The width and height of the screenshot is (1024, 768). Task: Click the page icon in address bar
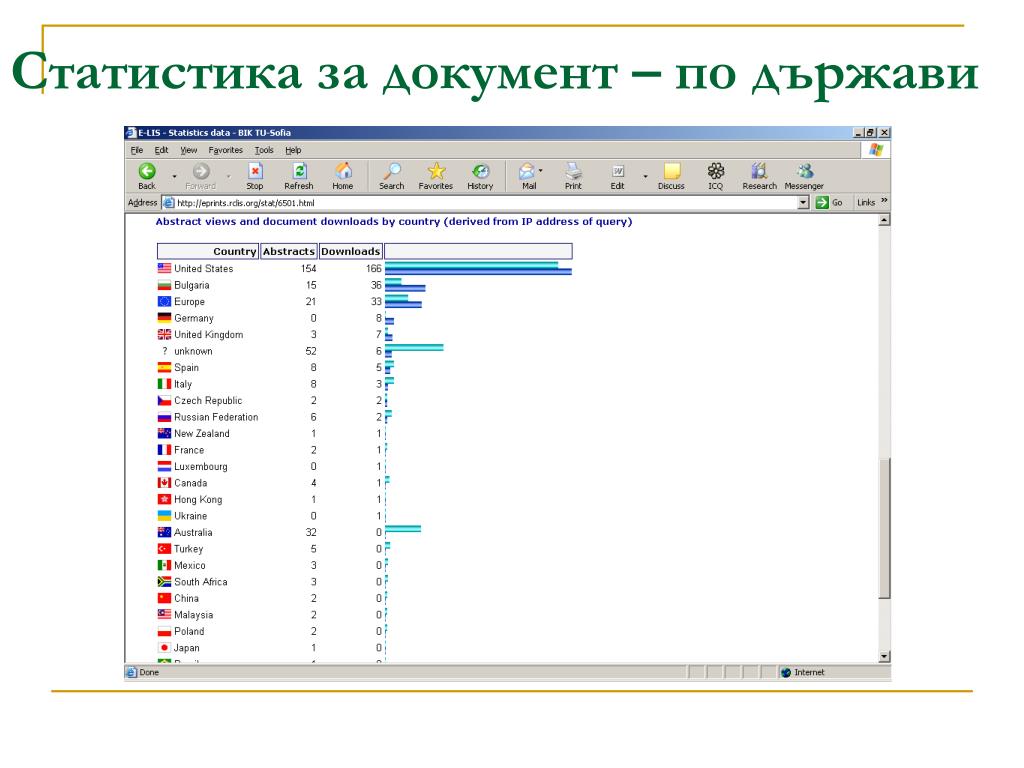[168, 202]
